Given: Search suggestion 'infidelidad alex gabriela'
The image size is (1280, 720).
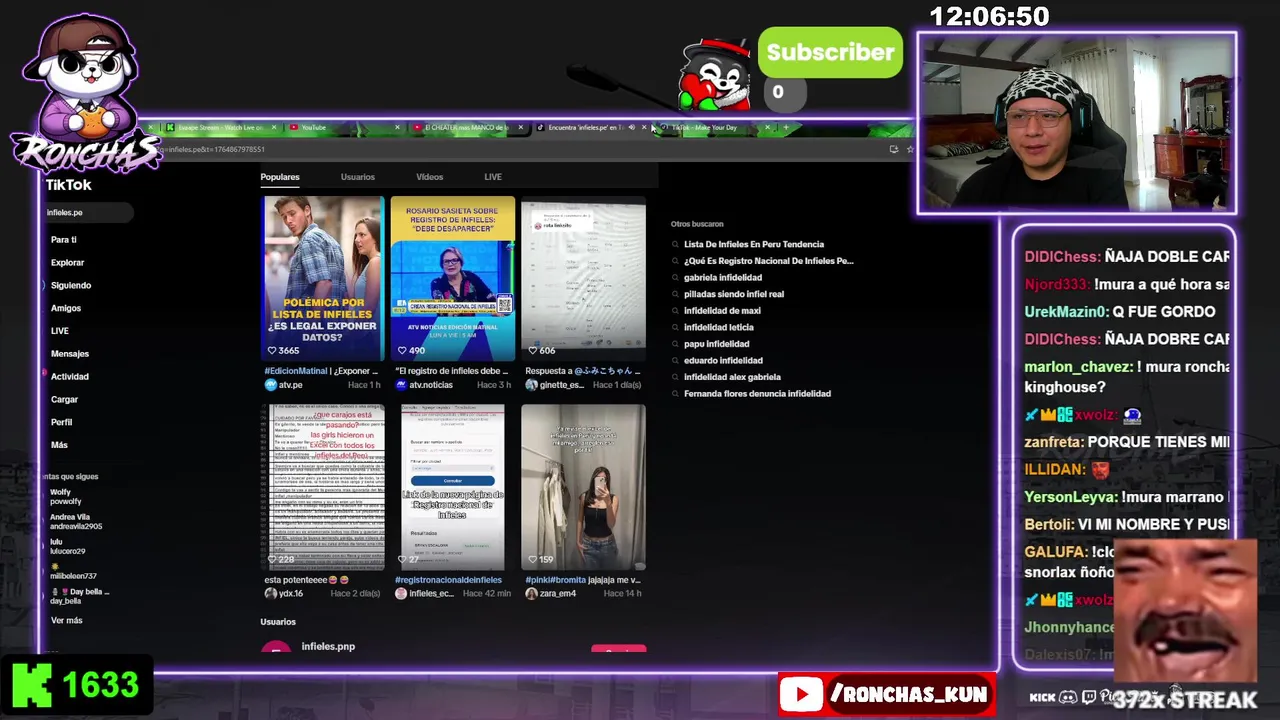Looking at the screenshot, I should coord(732,377).
